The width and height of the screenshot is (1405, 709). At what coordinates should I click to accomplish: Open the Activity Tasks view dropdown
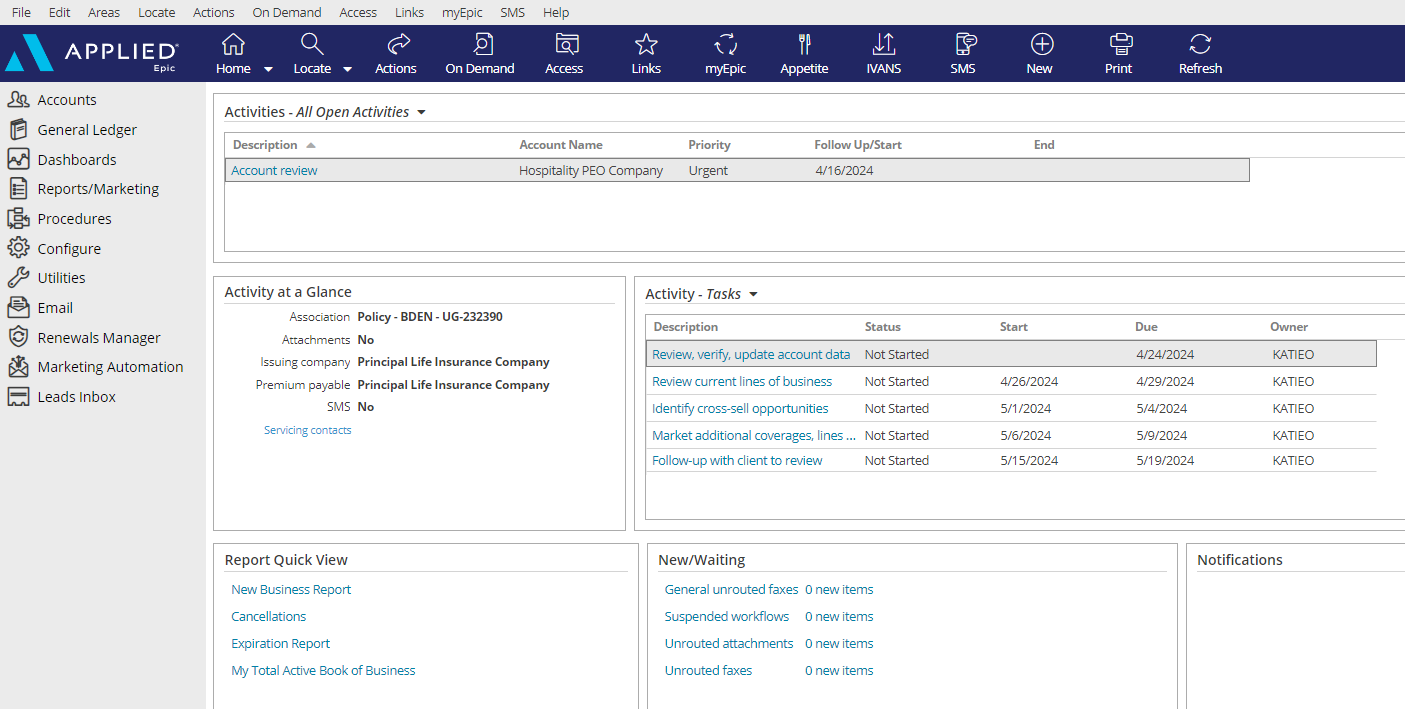(753, 294)
